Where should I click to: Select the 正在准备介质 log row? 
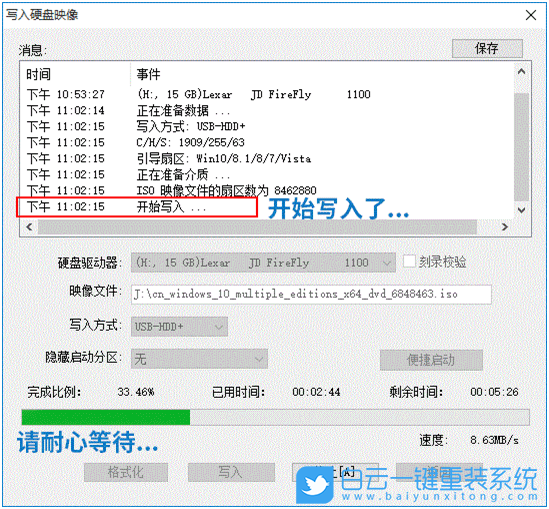[267, 174]
